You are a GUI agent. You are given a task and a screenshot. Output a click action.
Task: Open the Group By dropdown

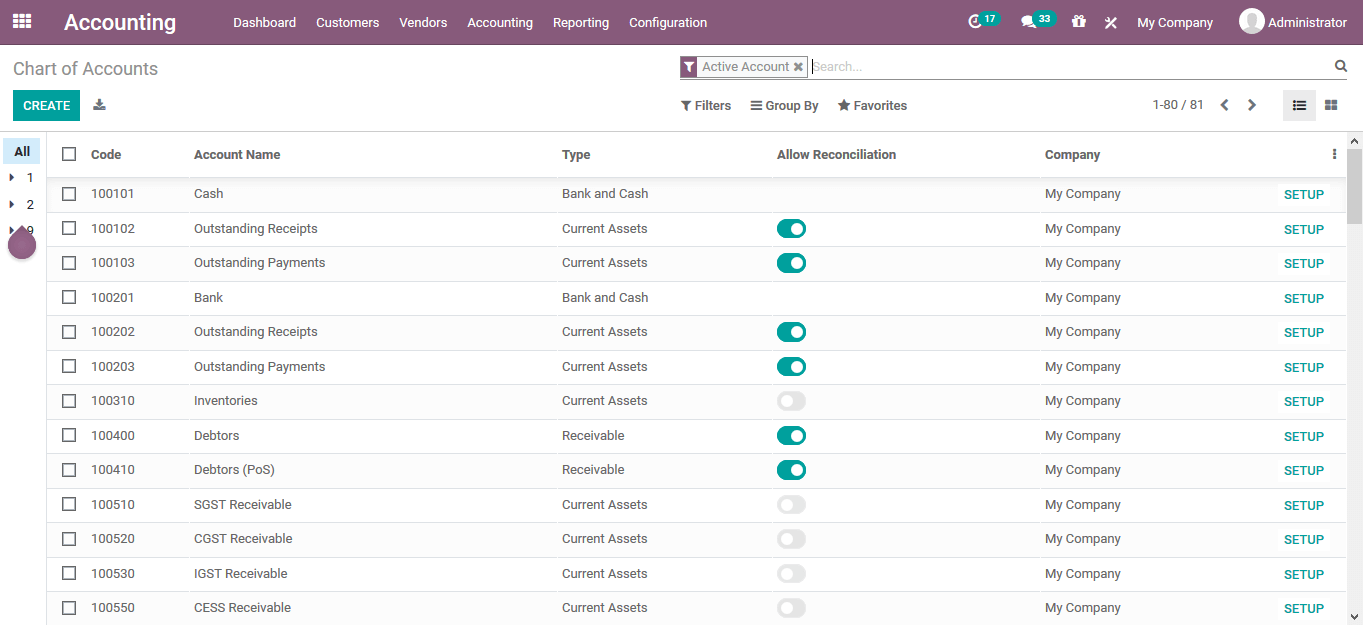(784, 105)
